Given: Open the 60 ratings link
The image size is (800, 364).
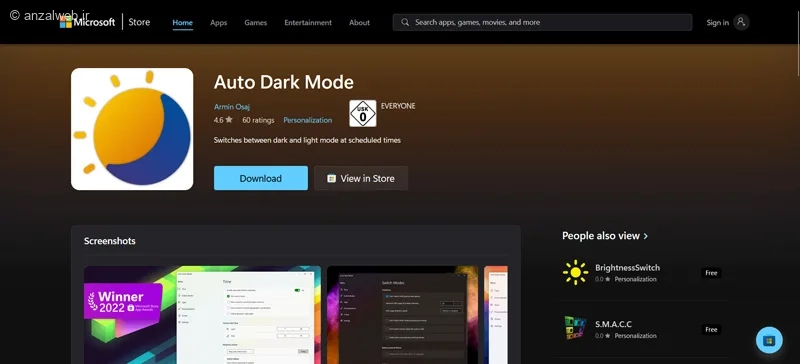Looking at the screenshot, I should coord(258,120).
